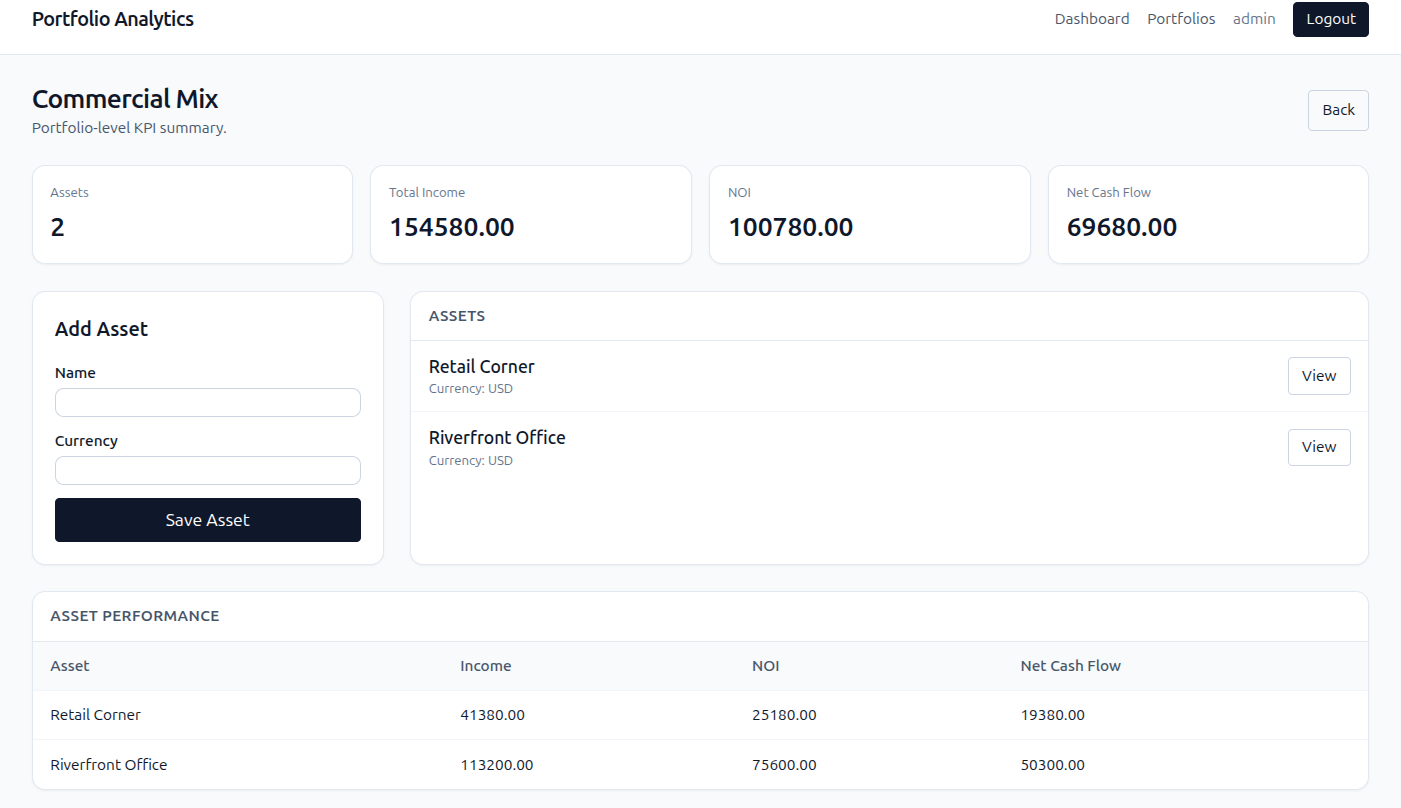Screen dimensions: 1401x808
Task: Focus the Currency input field
Action: point(208,470)
